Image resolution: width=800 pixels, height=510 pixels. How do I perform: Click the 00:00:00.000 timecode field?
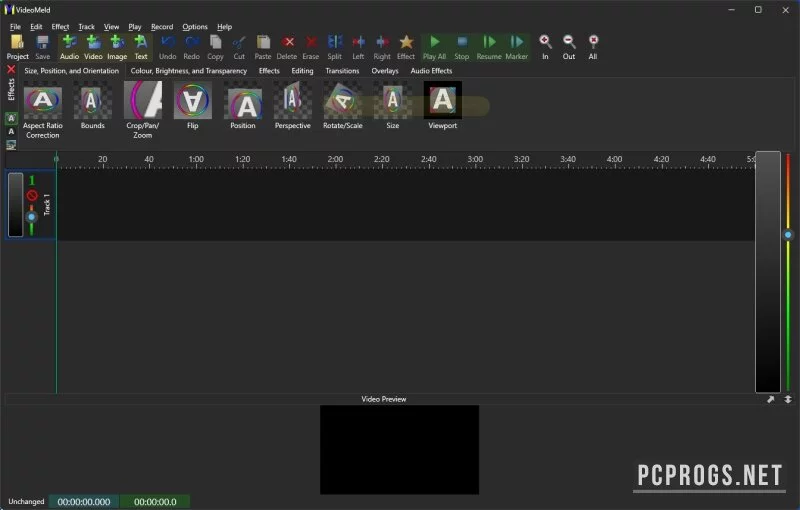click(x=84, y=502)
